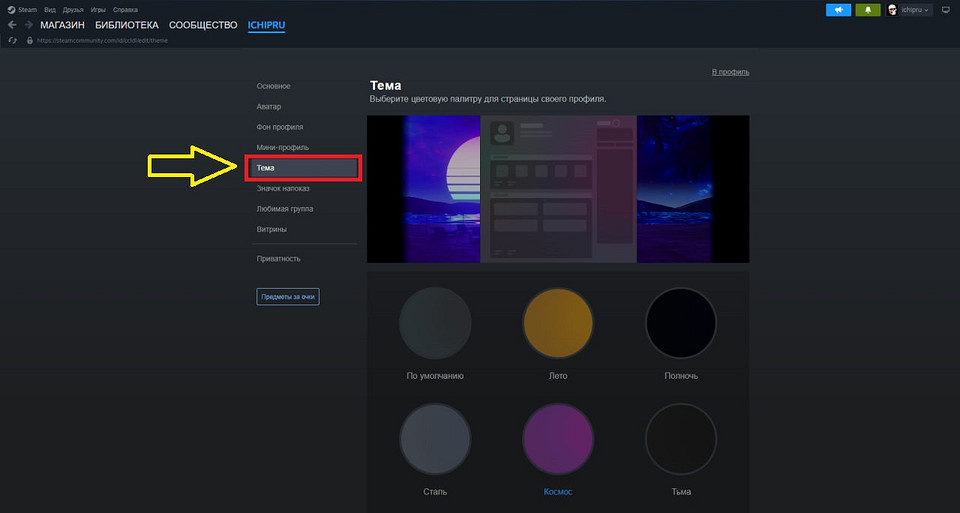
Task: Open the Приватность settings section
Action: (x=278, y=258)
